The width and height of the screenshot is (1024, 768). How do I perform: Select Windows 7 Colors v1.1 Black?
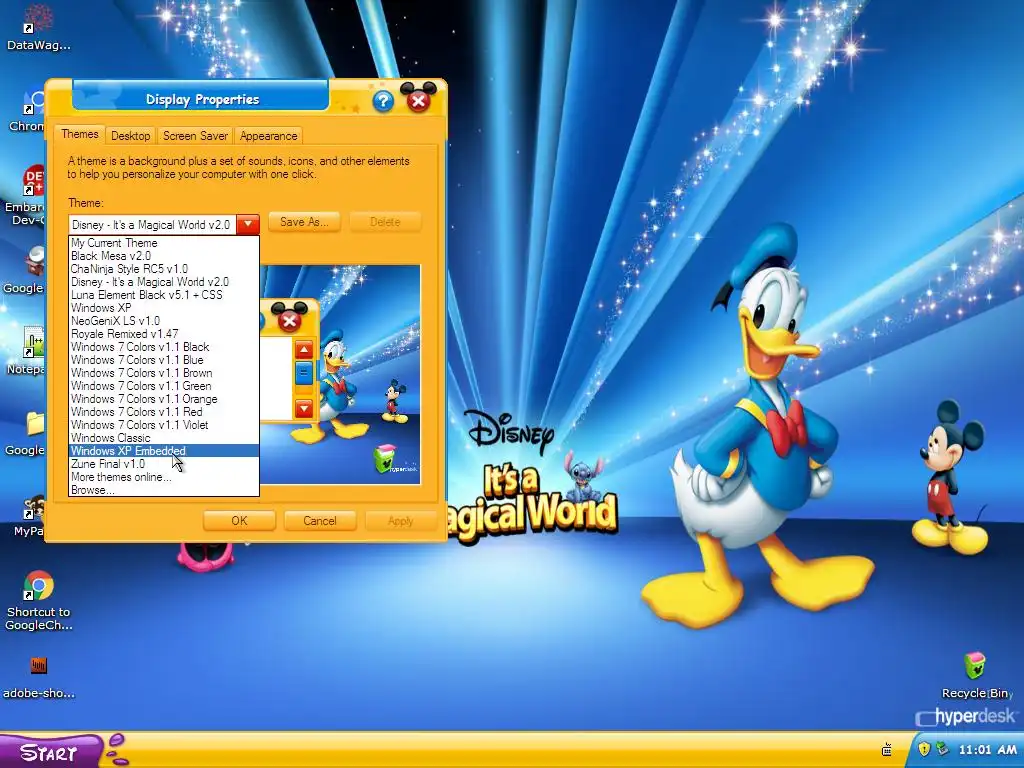164,347
